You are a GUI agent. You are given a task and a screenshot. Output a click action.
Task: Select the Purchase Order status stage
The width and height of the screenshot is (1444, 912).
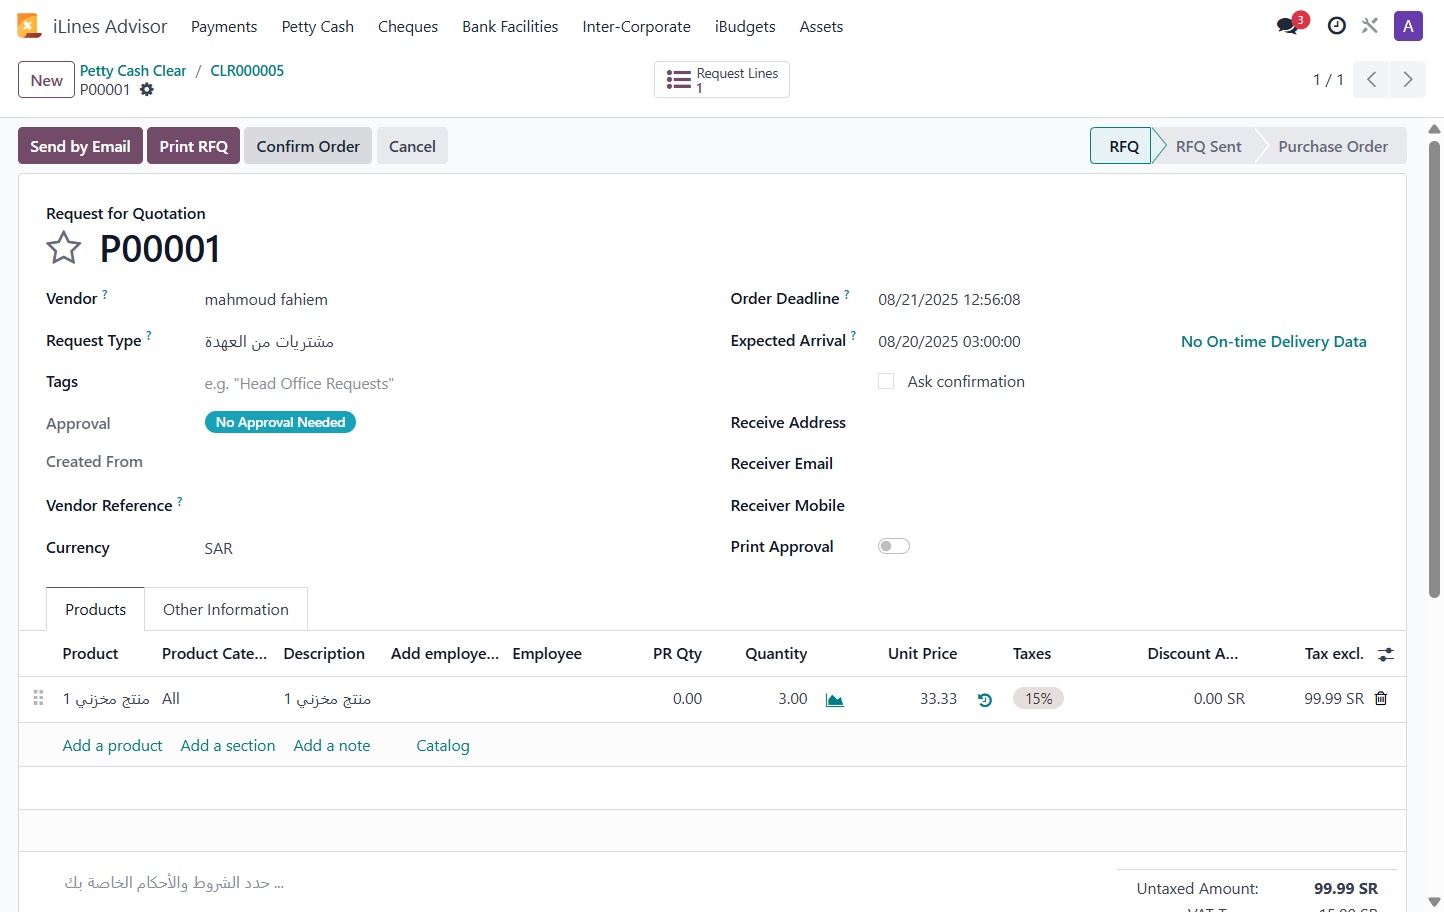1333,146
